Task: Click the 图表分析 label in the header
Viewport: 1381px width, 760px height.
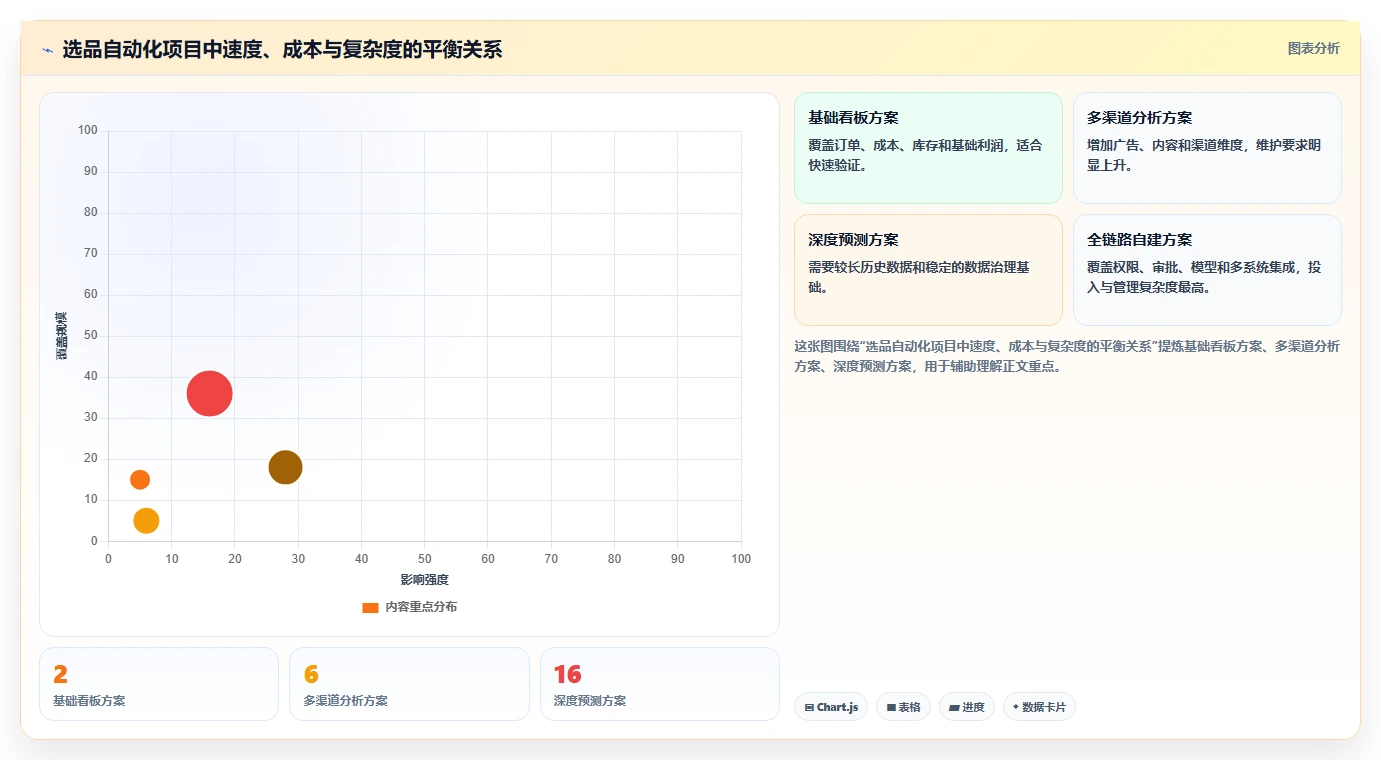Action: pyautogui.click(x=1313, y=48)
